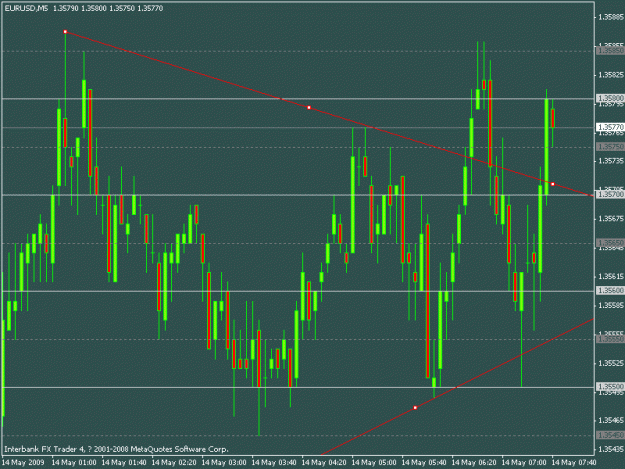Click the 1.35525 price scale value
The image size is (625, 469).
[x=611, y=363]
